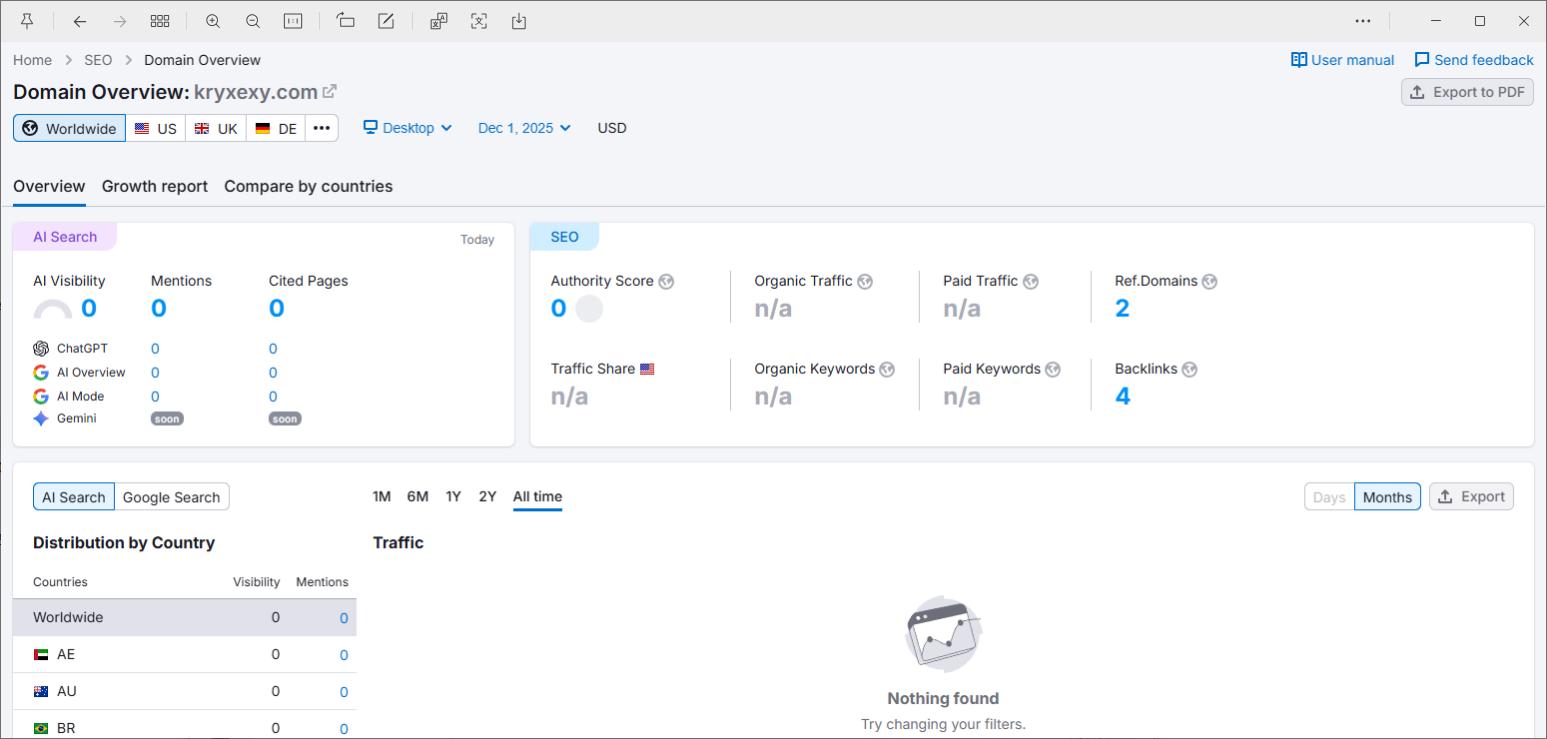The width and height of the screenshot is (1547, 739).
Task: Click the Authority Score value 0
Action: point(559,308)
